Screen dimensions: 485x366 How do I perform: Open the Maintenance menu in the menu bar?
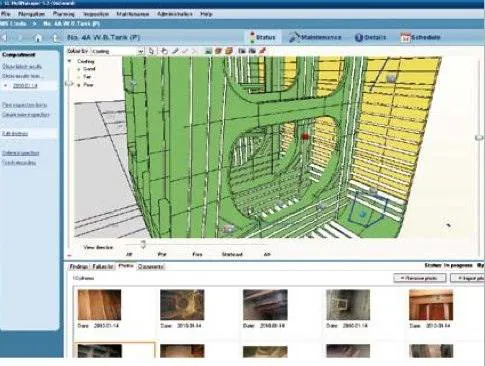coord(133,14)
